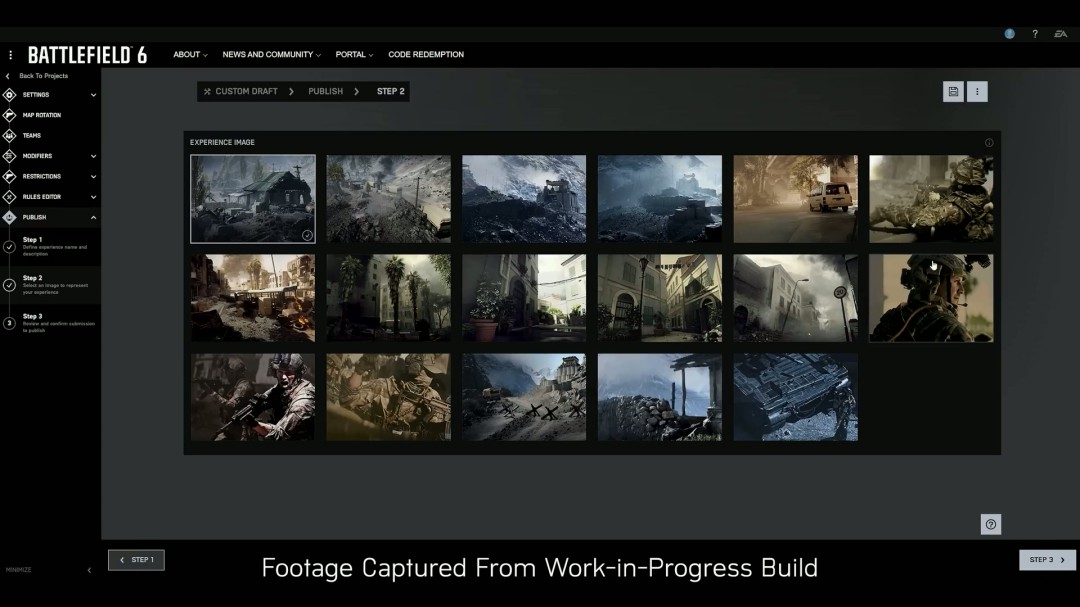Click the Experience Image info icon

pos(989,142)
